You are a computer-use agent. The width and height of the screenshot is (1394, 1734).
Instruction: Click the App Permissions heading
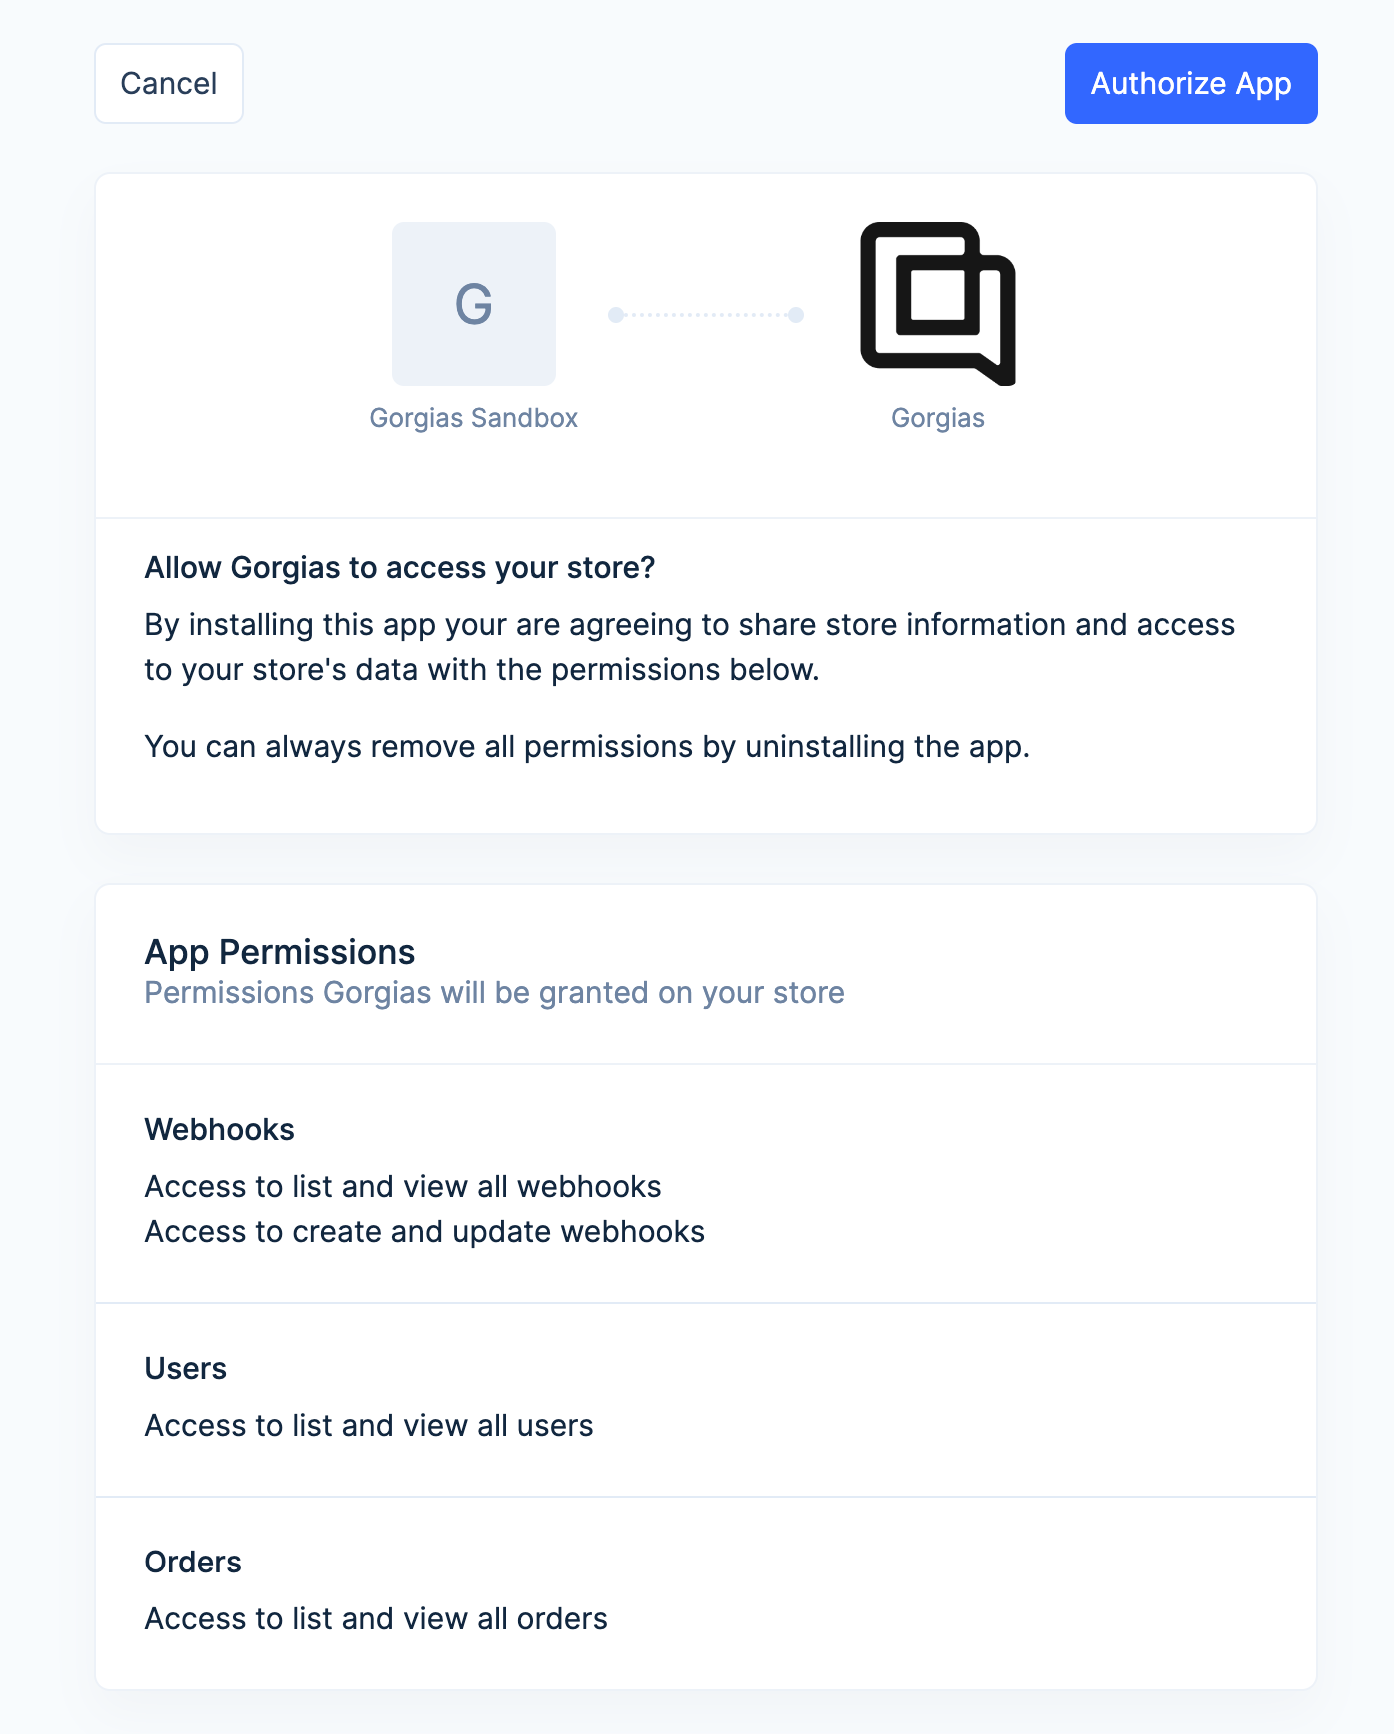[280, 952]
